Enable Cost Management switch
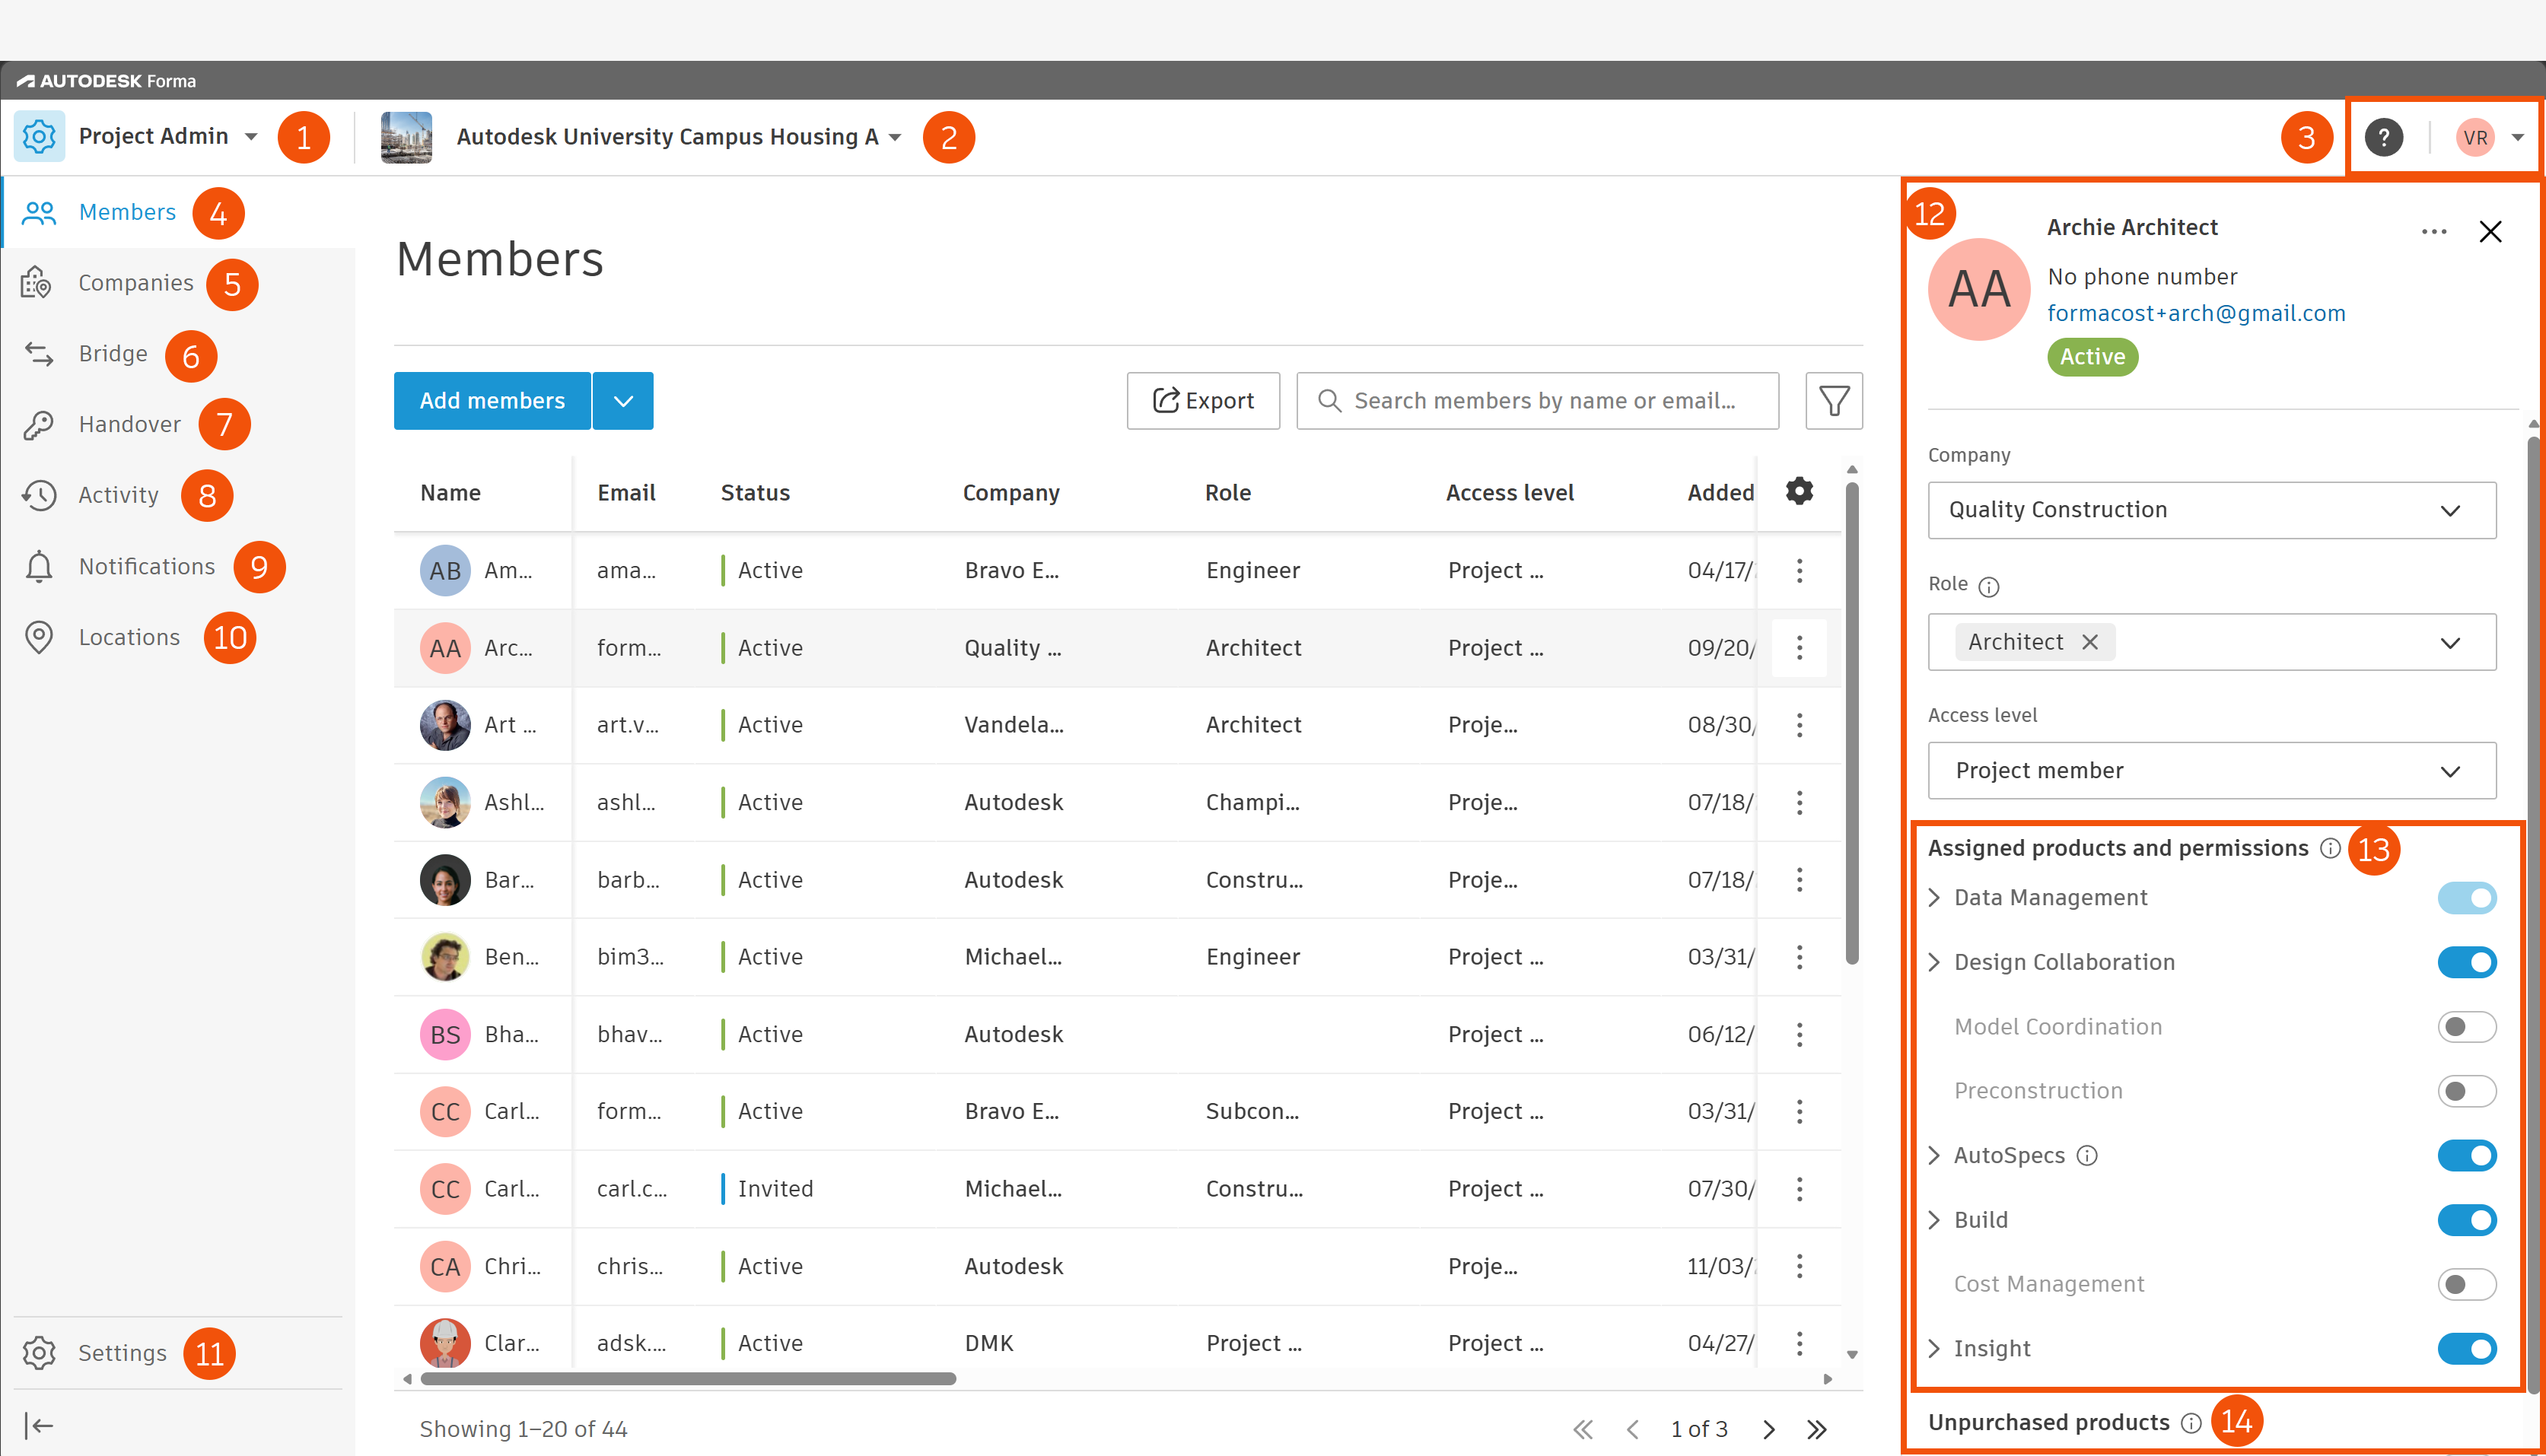 point(2466,1284)
